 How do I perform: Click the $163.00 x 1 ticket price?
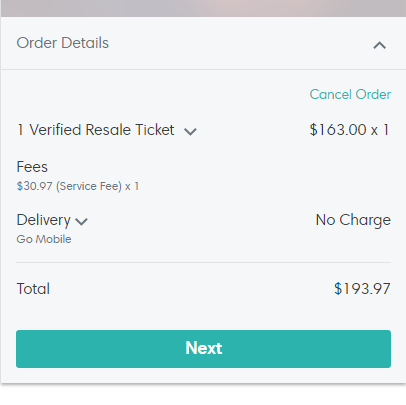click(x=349, y=130)
